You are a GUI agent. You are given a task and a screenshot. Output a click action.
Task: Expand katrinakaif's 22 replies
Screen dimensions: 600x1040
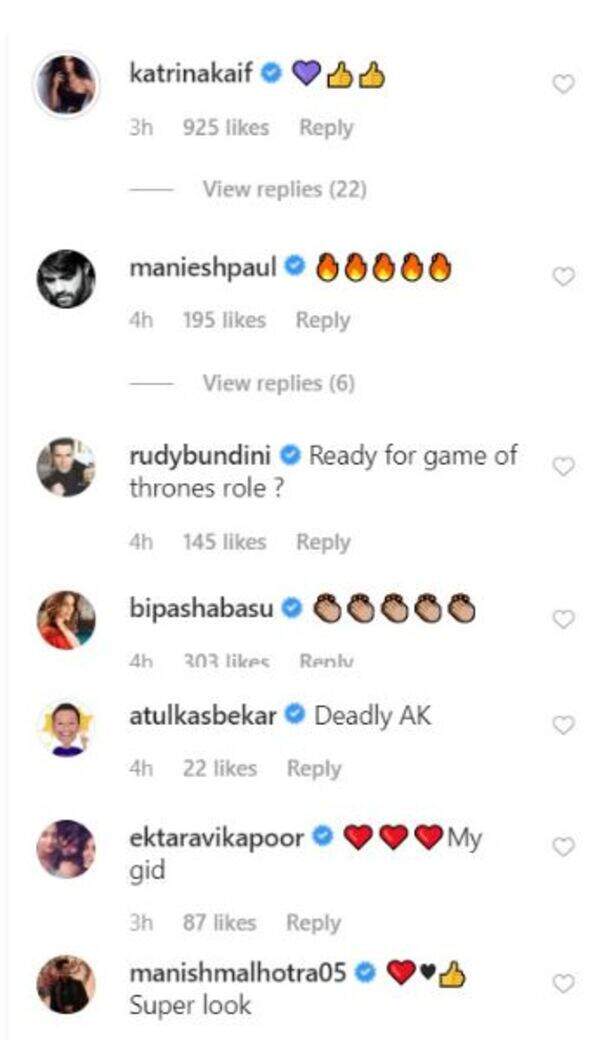coord(284,189)
